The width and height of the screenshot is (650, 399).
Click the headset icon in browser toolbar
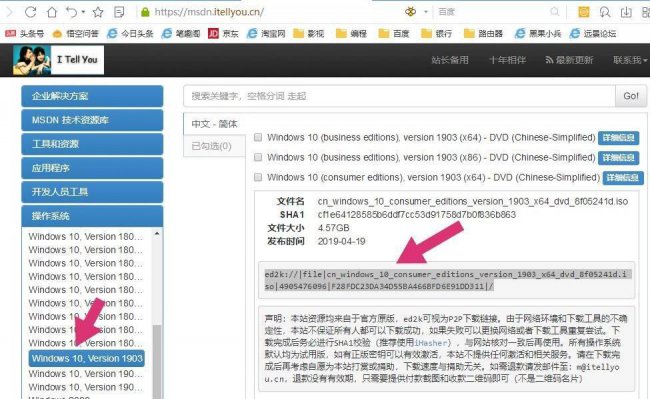click(x=605, y=12)
